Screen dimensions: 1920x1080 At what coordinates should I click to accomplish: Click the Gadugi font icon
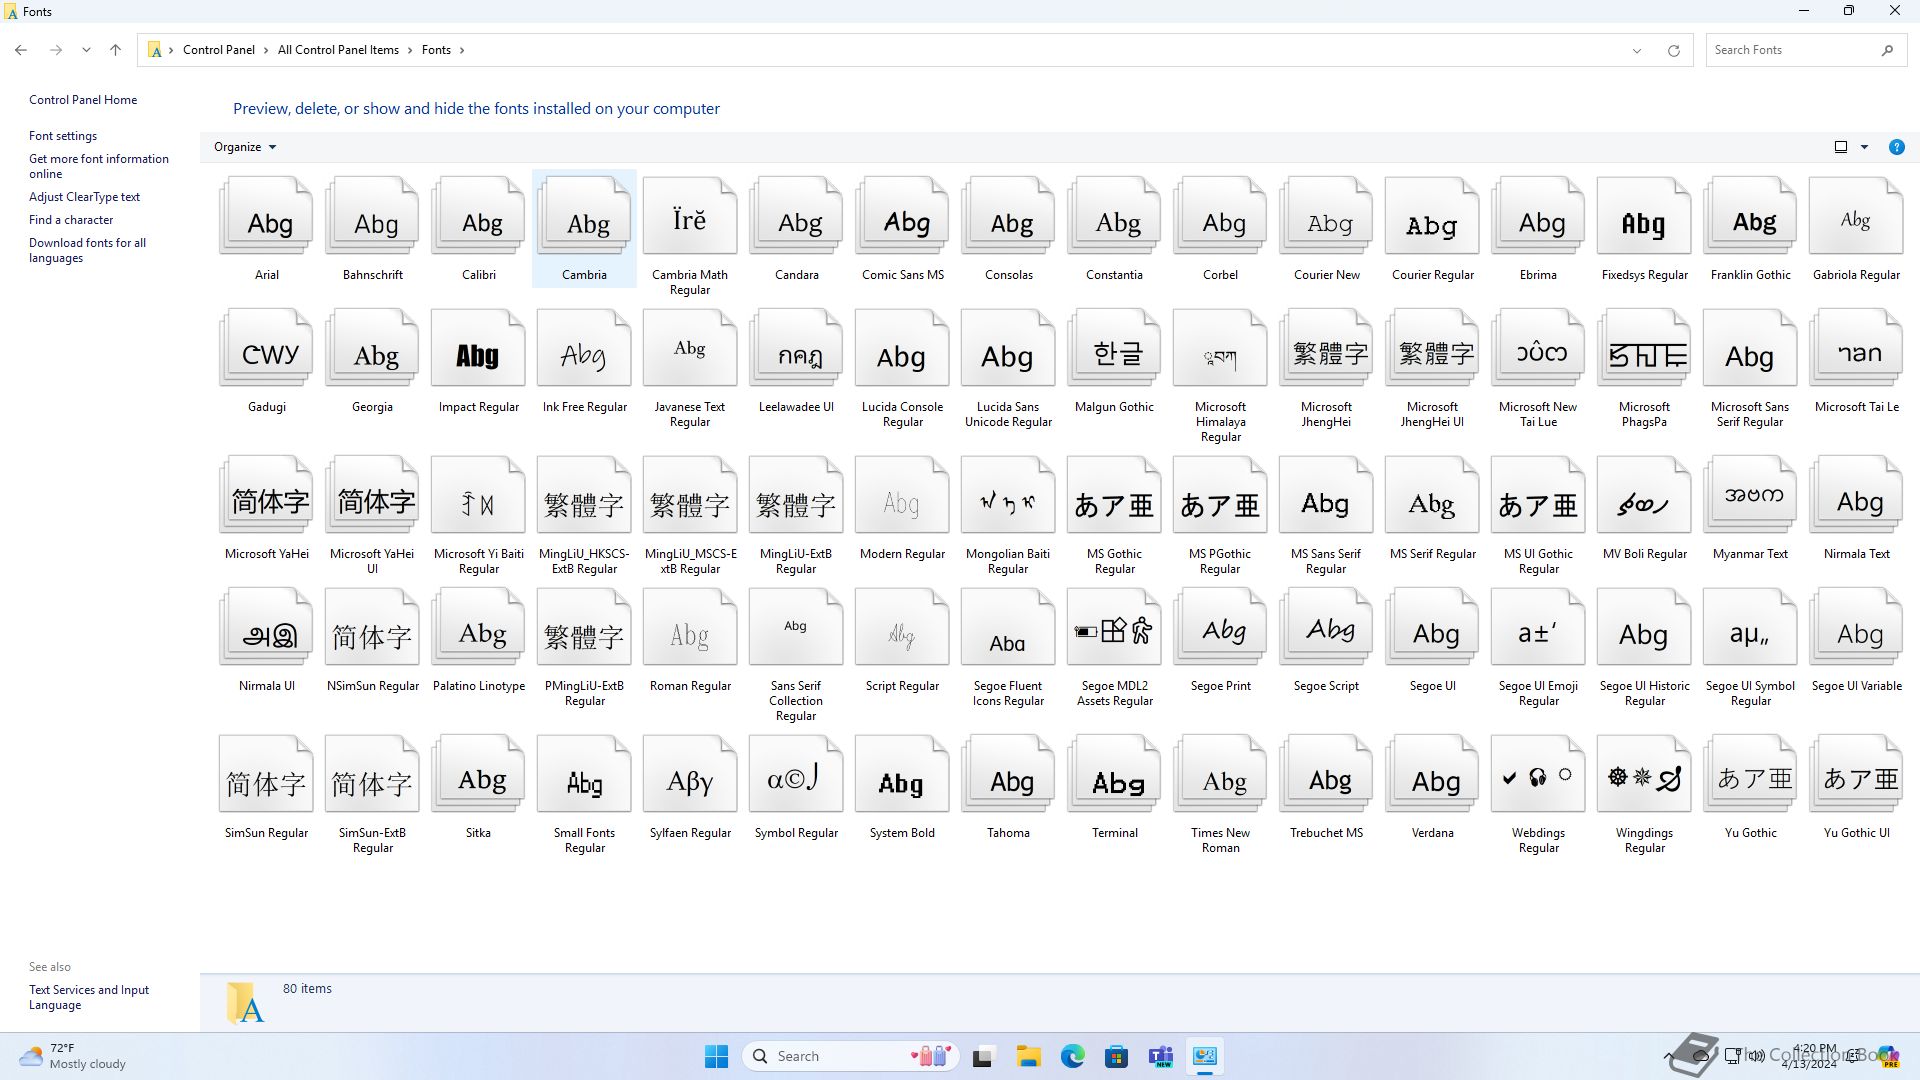tap(266, 348)
